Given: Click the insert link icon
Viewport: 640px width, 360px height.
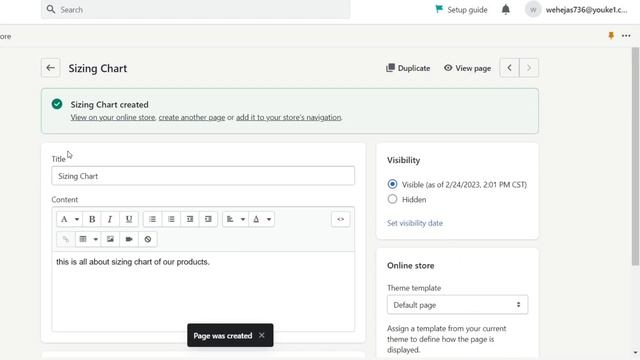Looking at the screenshot, I should (x=65, y=239).
